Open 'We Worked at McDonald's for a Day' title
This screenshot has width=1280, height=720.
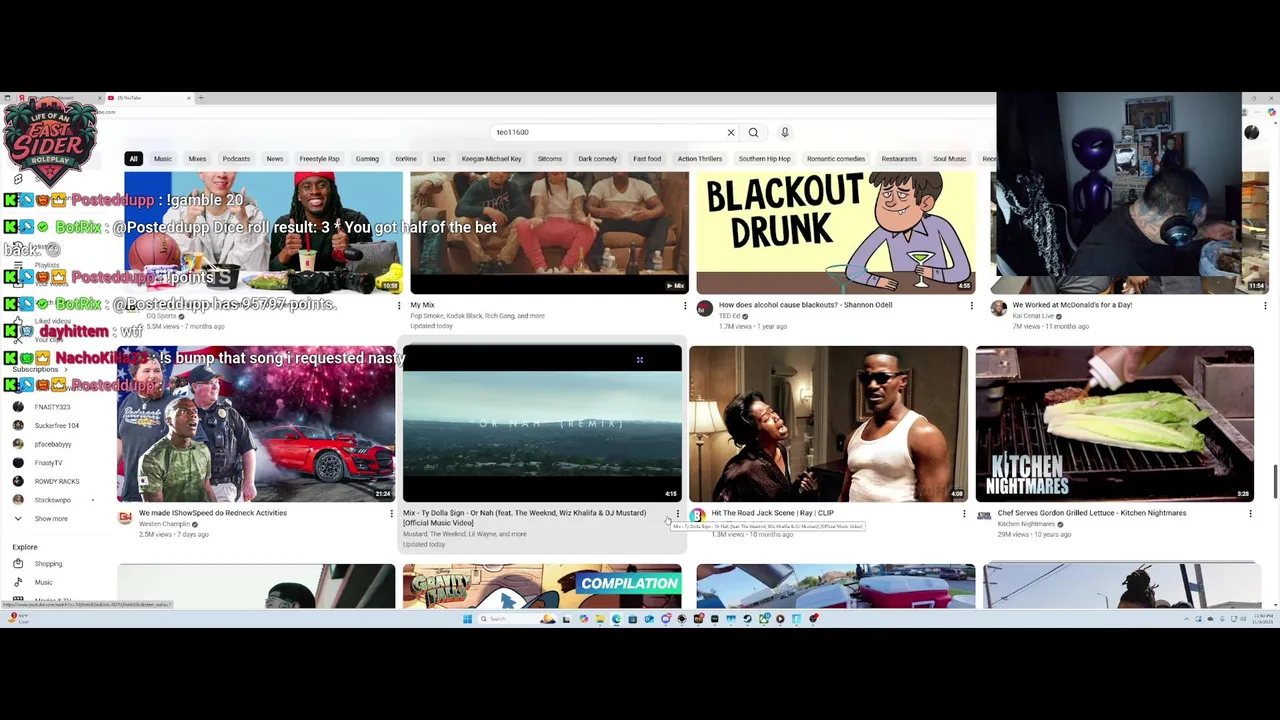tap(1072, 305)
